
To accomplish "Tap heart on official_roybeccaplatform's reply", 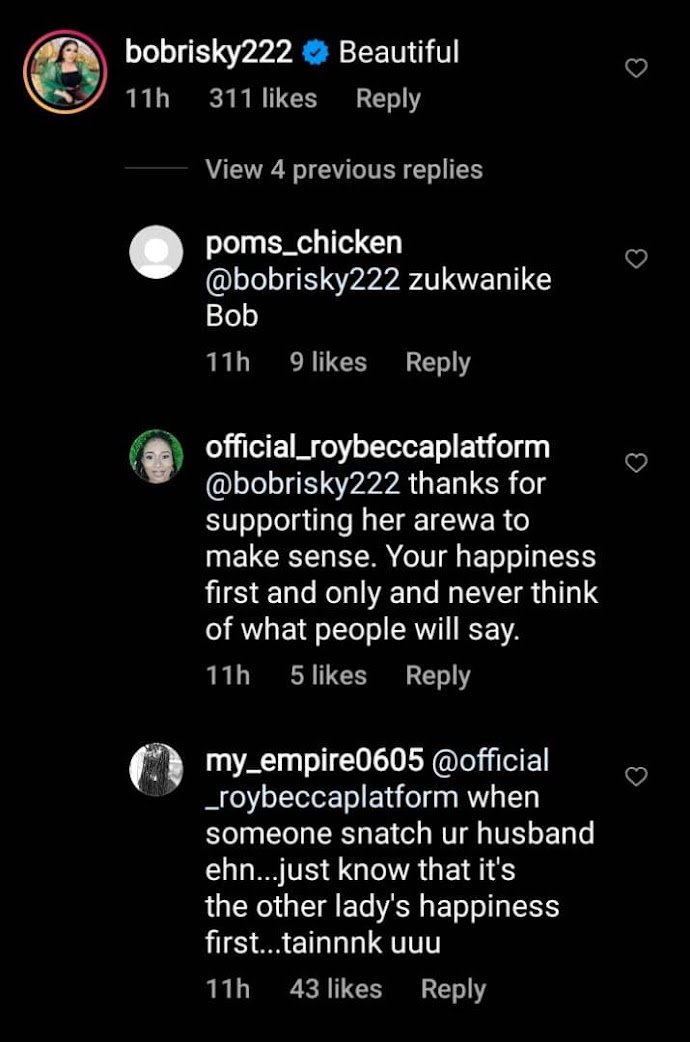I will pyautogui.click(x=636, y=463).
